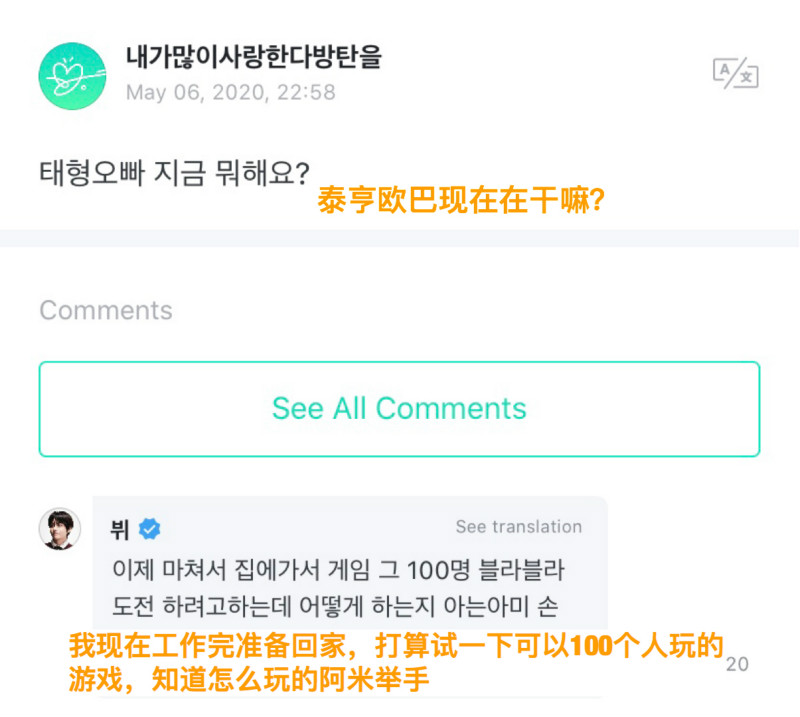
Task: Tap the like count 20
Action: 737,664
